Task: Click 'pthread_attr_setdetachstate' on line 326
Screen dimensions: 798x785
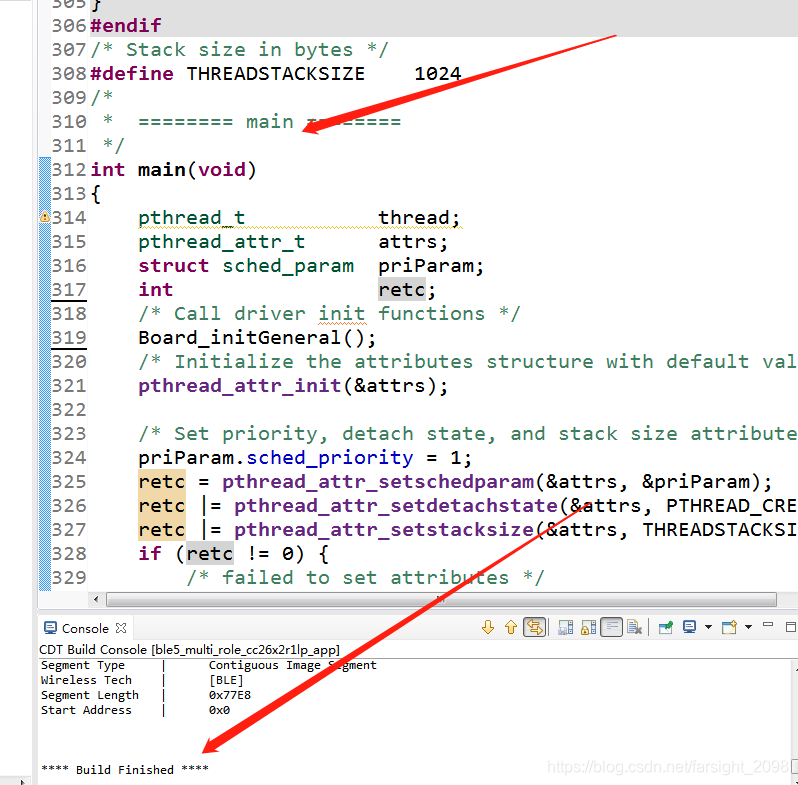Action: [396, 506]
